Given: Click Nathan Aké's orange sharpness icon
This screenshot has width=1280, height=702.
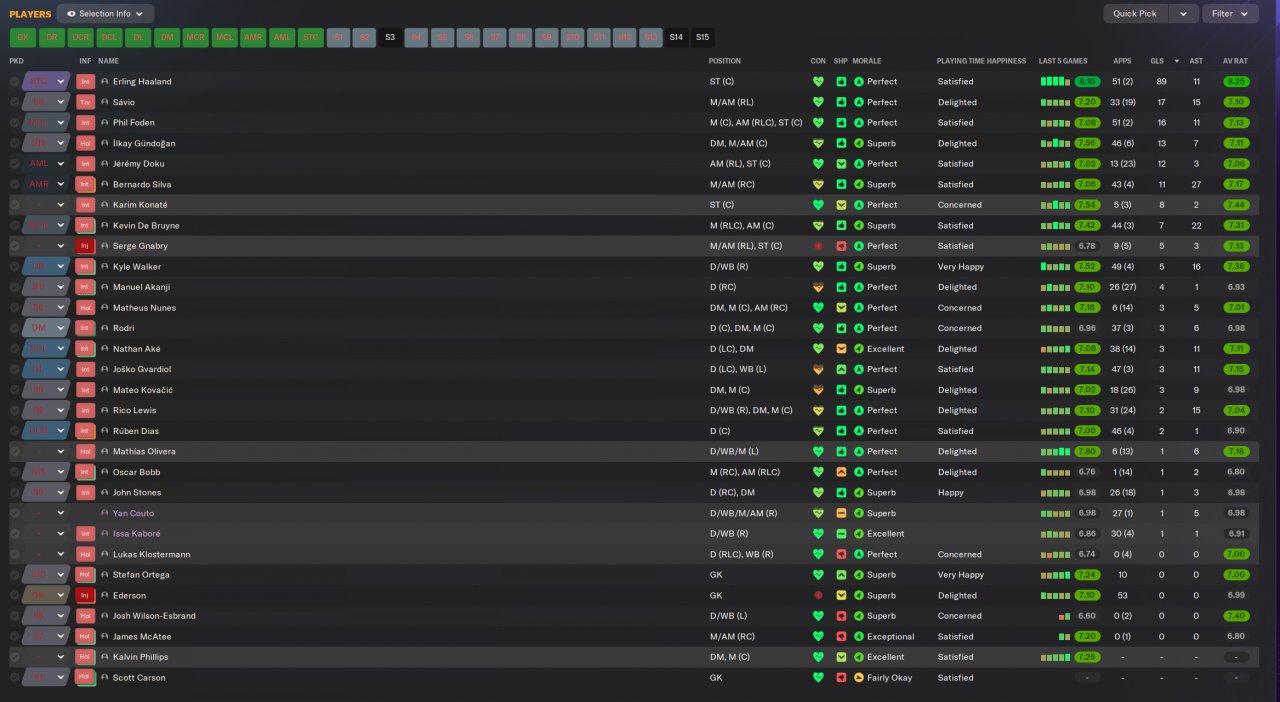Looking at the screenshot, I should (x=841, y=349).
